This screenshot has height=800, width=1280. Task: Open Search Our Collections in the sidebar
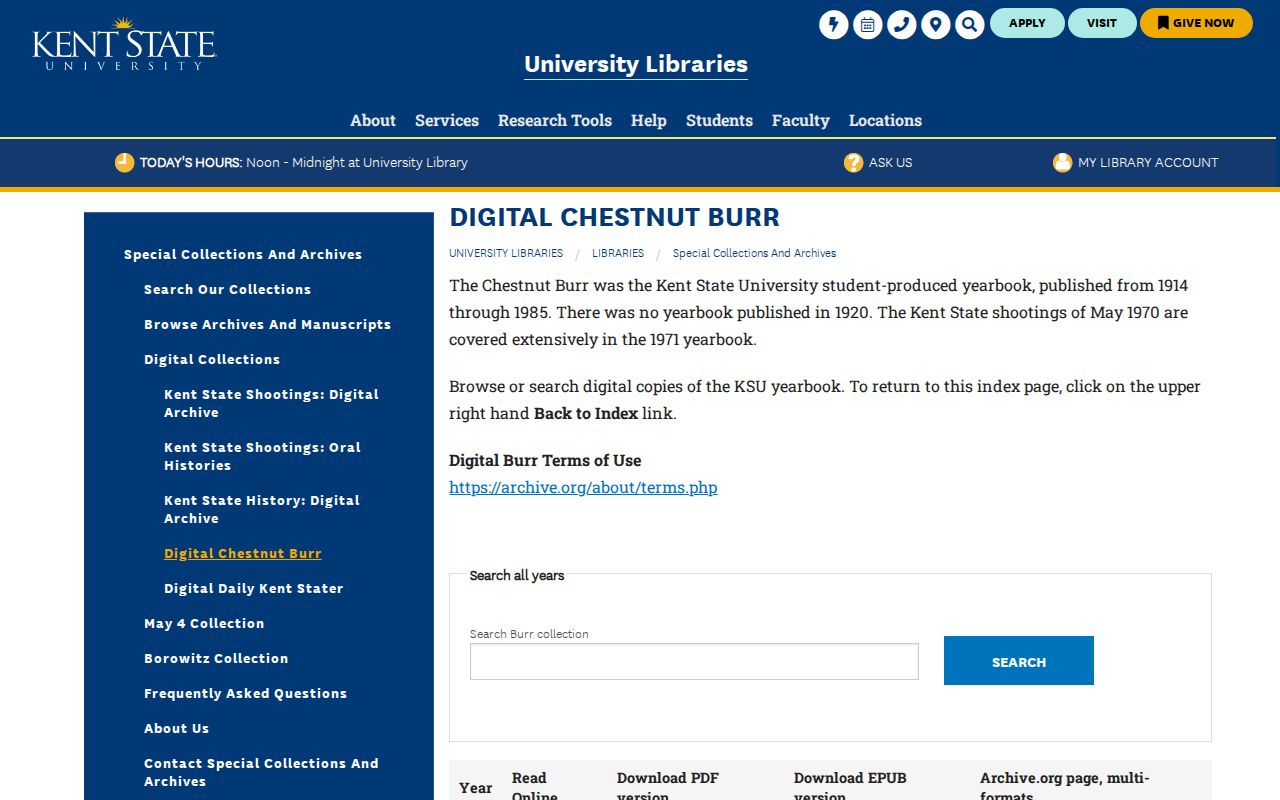(x=227, y=289)
